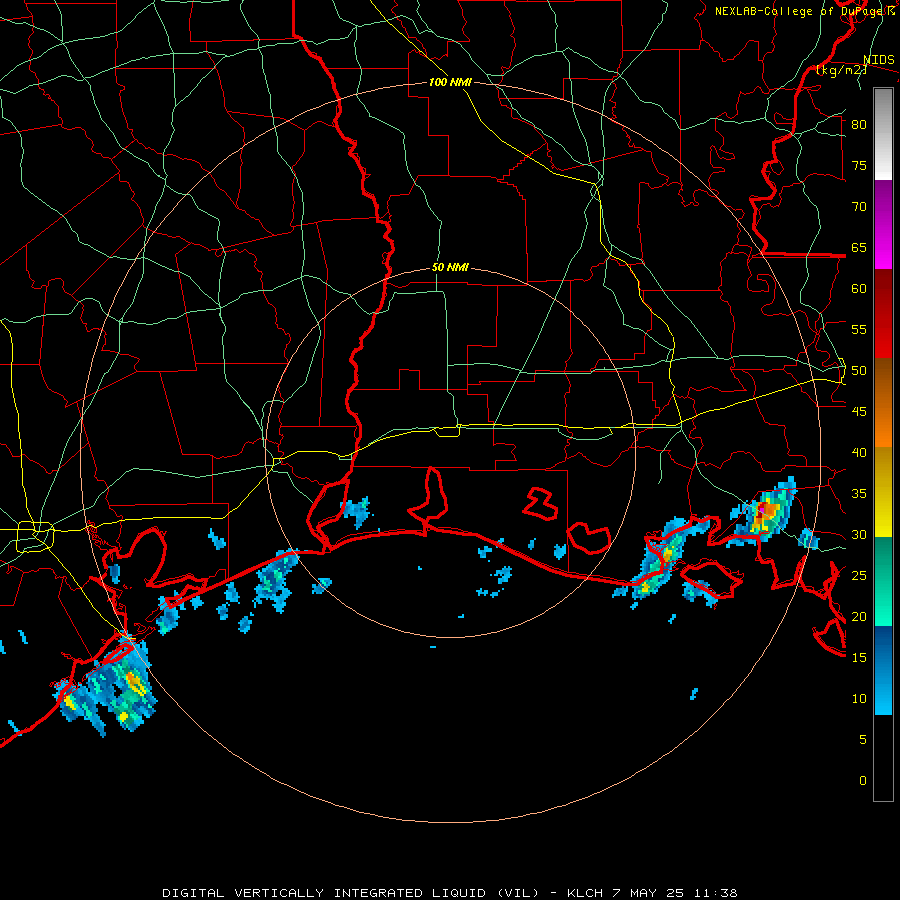Click the NIDS label above the scale
The height and width of the screenshot is (900, 900).
point(878,60)
